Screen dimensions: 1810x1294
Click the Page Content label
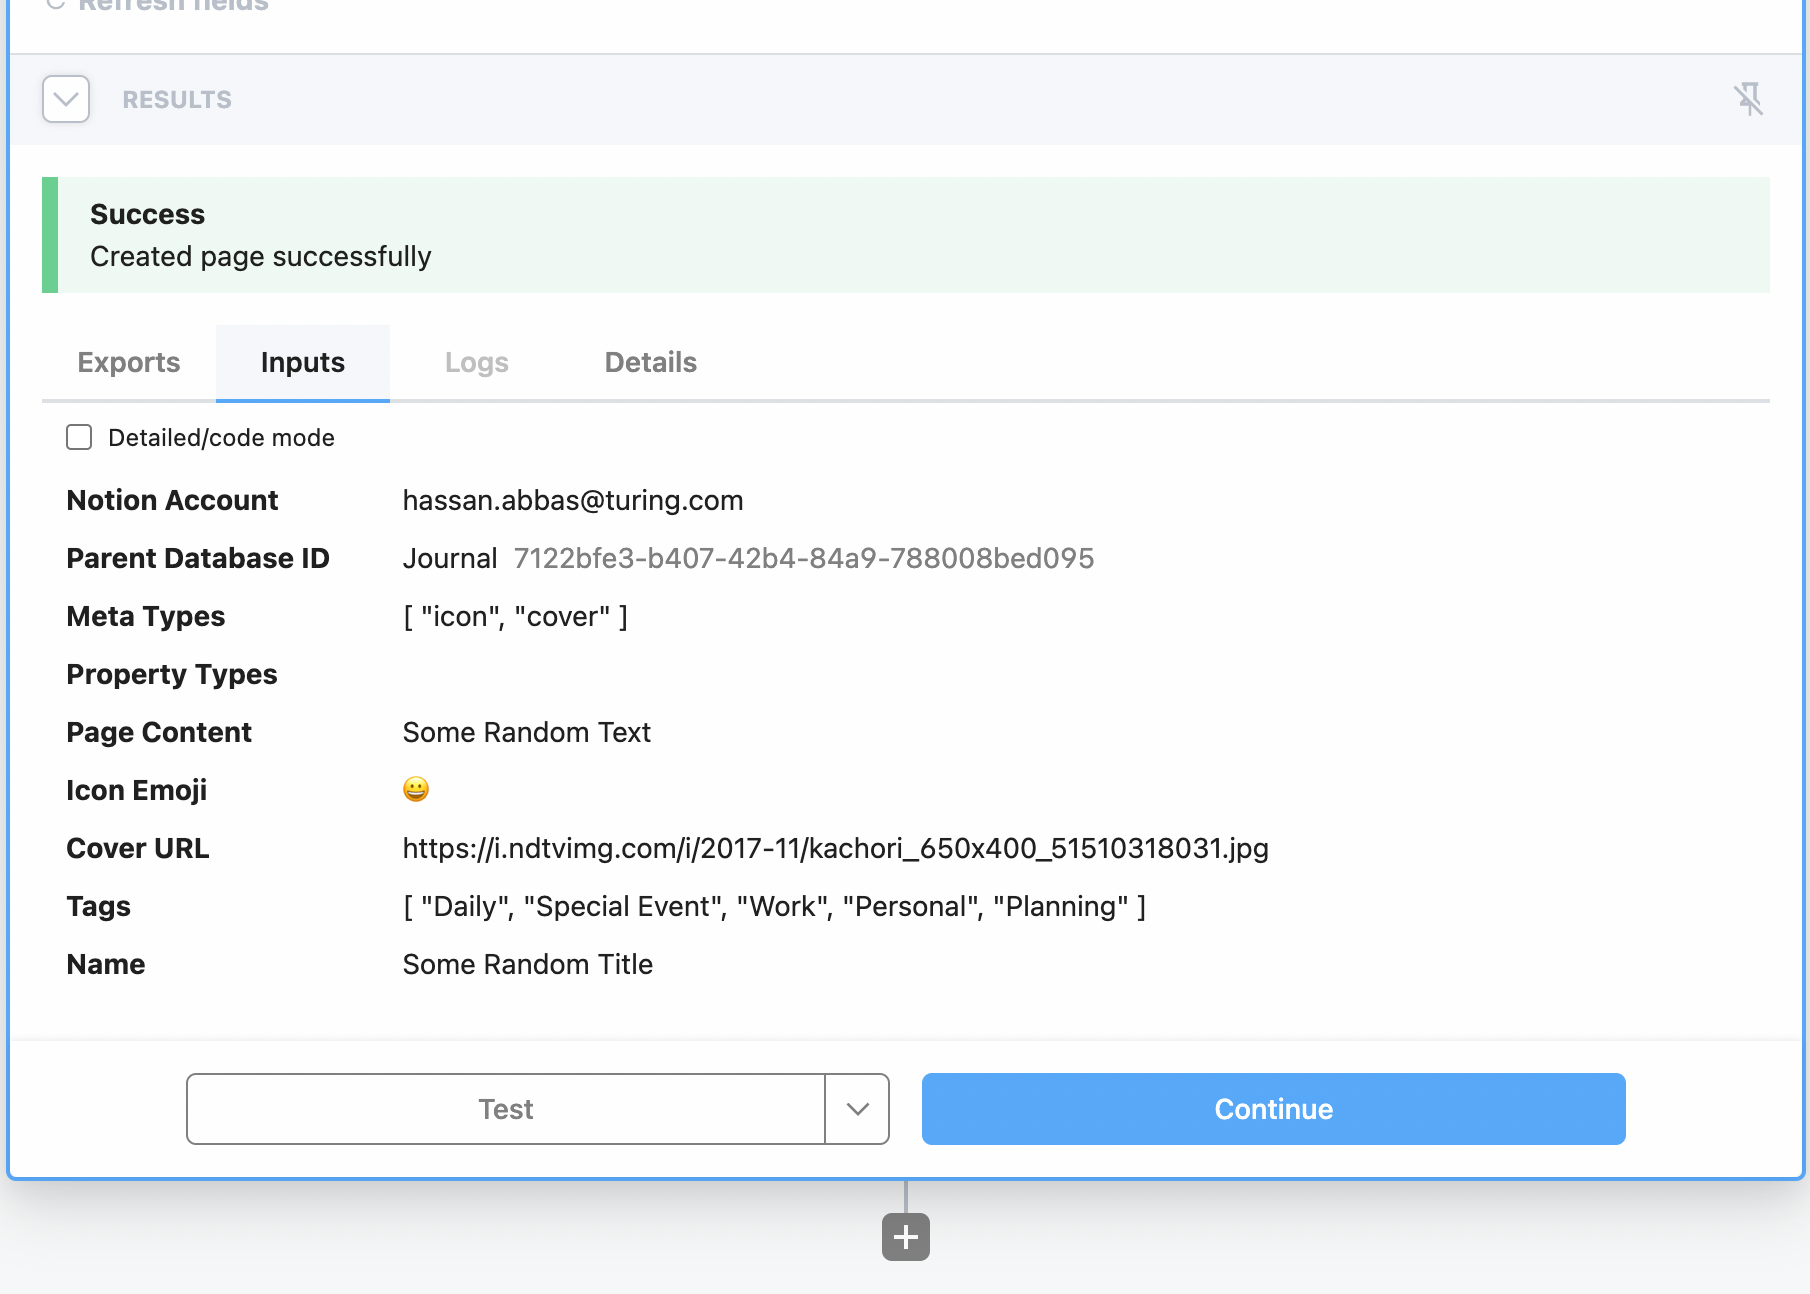pyautogui.click(x=159, y=732)
